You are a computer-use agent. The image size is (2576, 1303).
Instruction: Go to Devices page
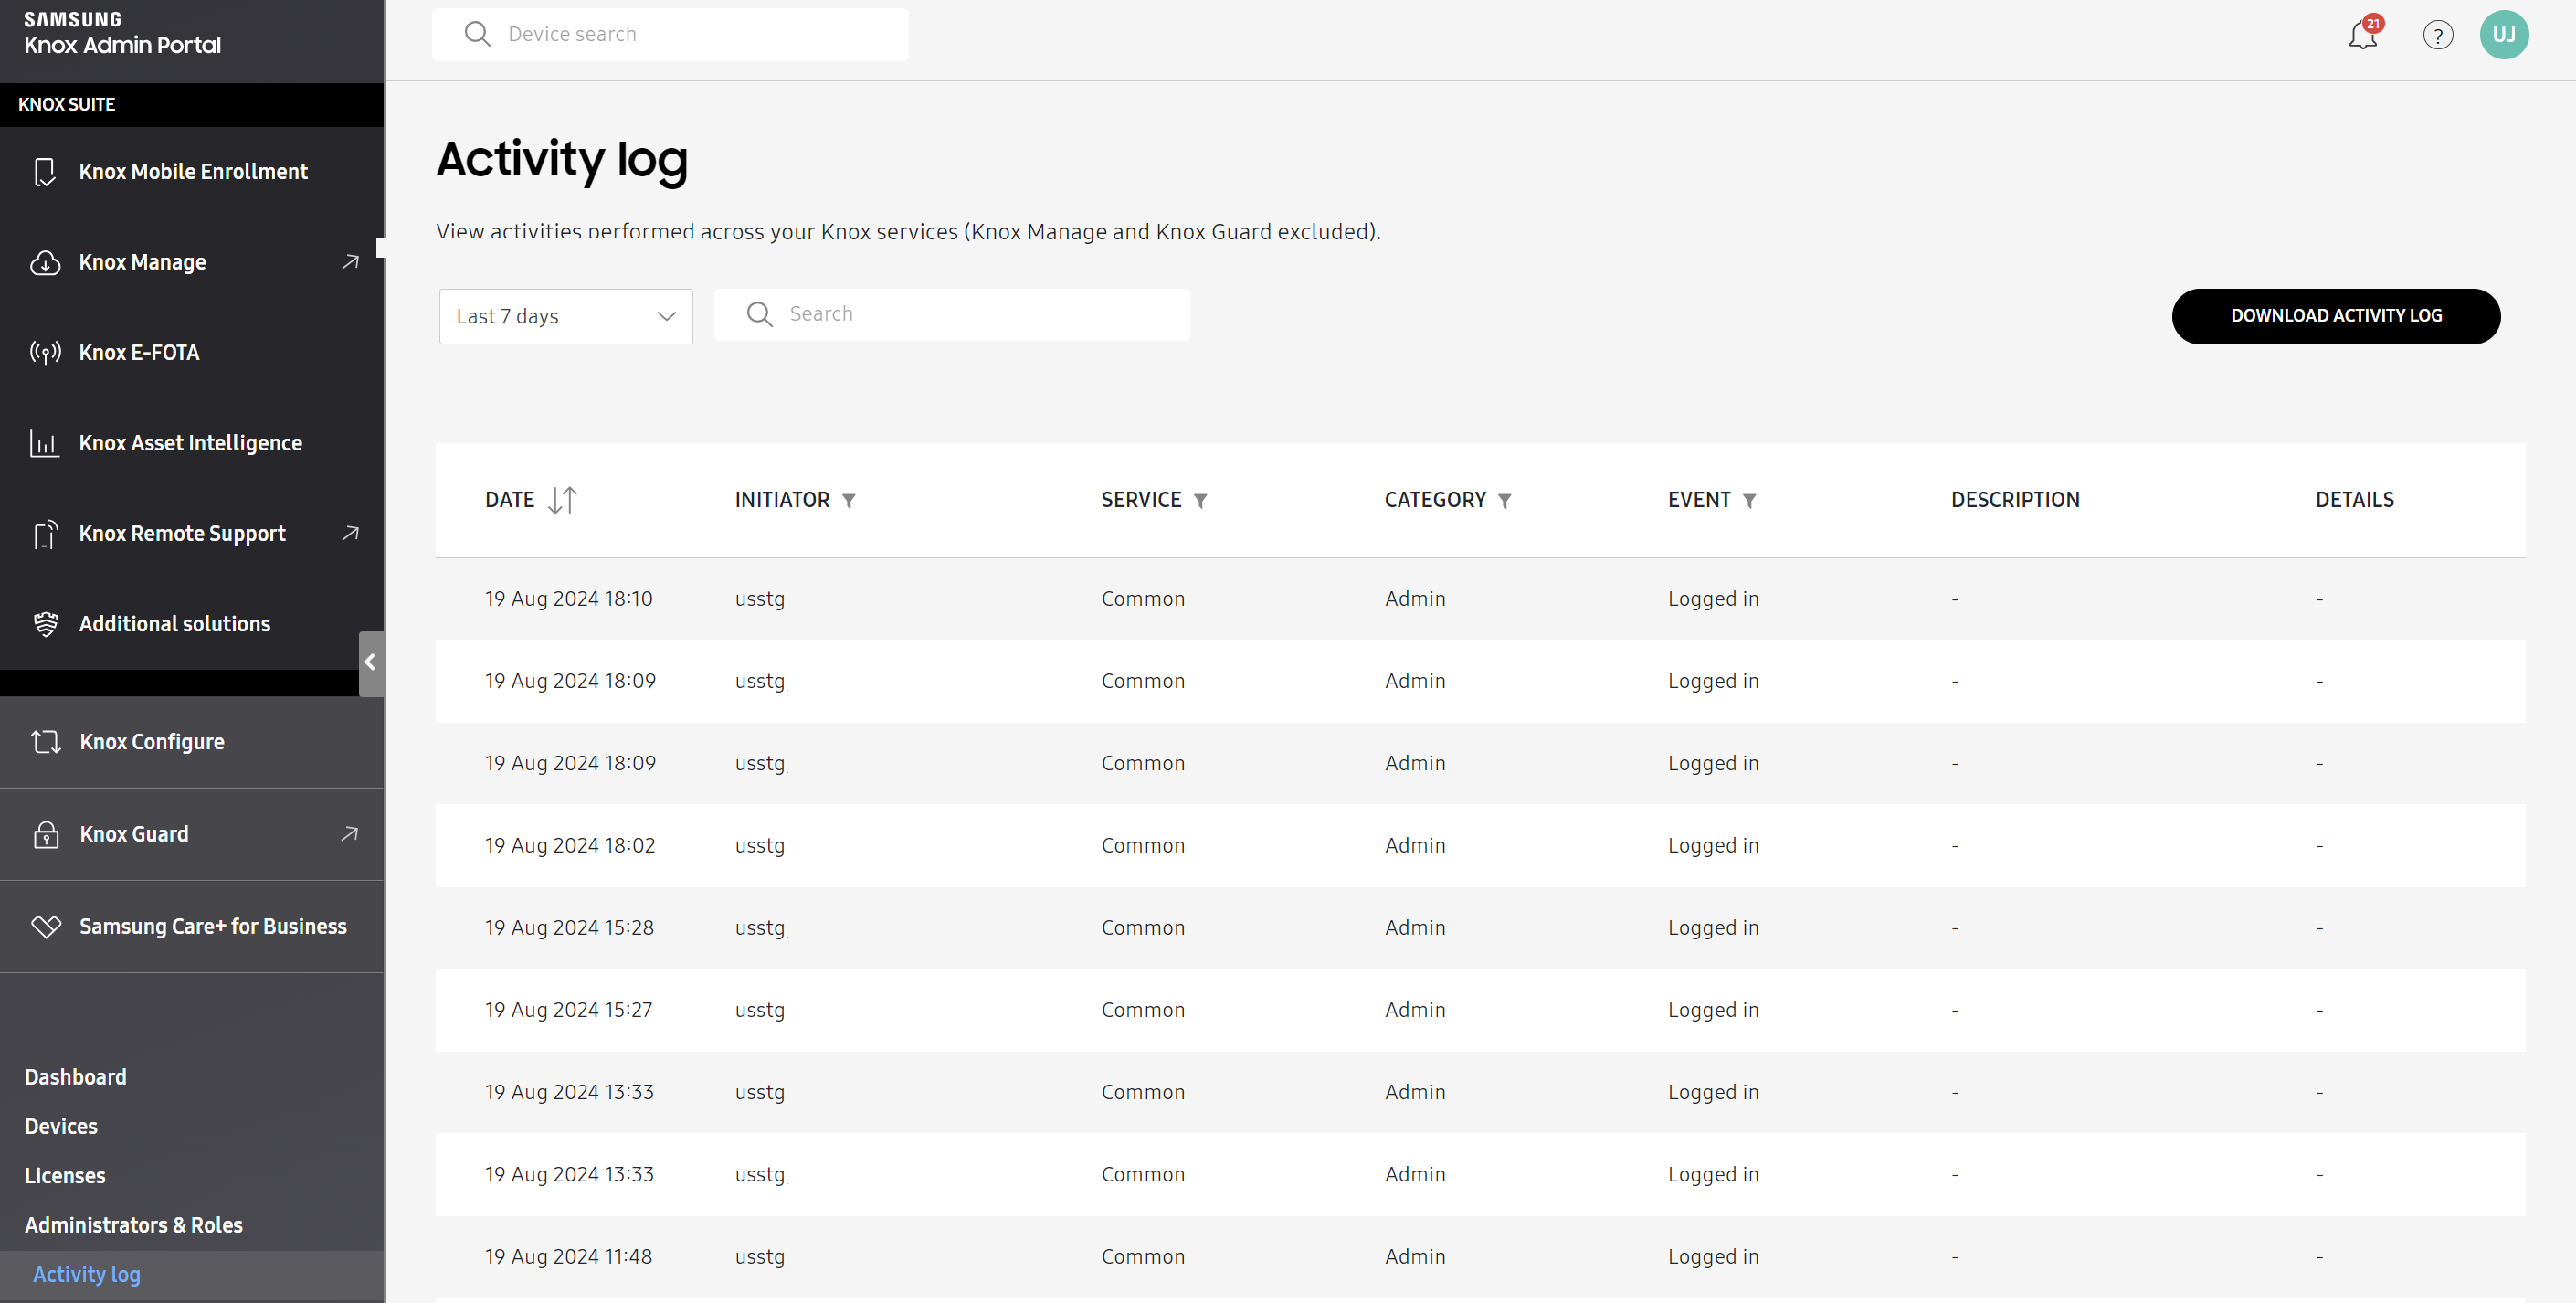[61, 1126]
